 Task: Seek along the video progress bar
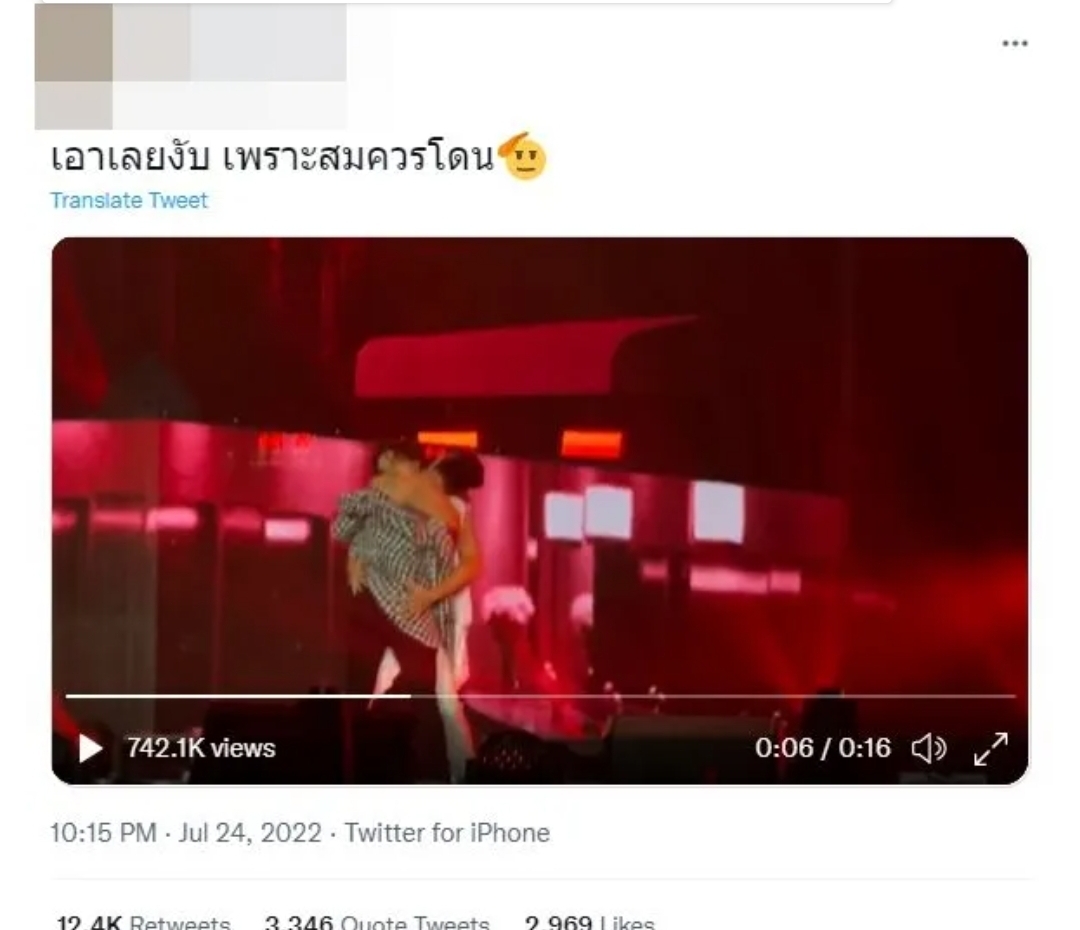541,696
